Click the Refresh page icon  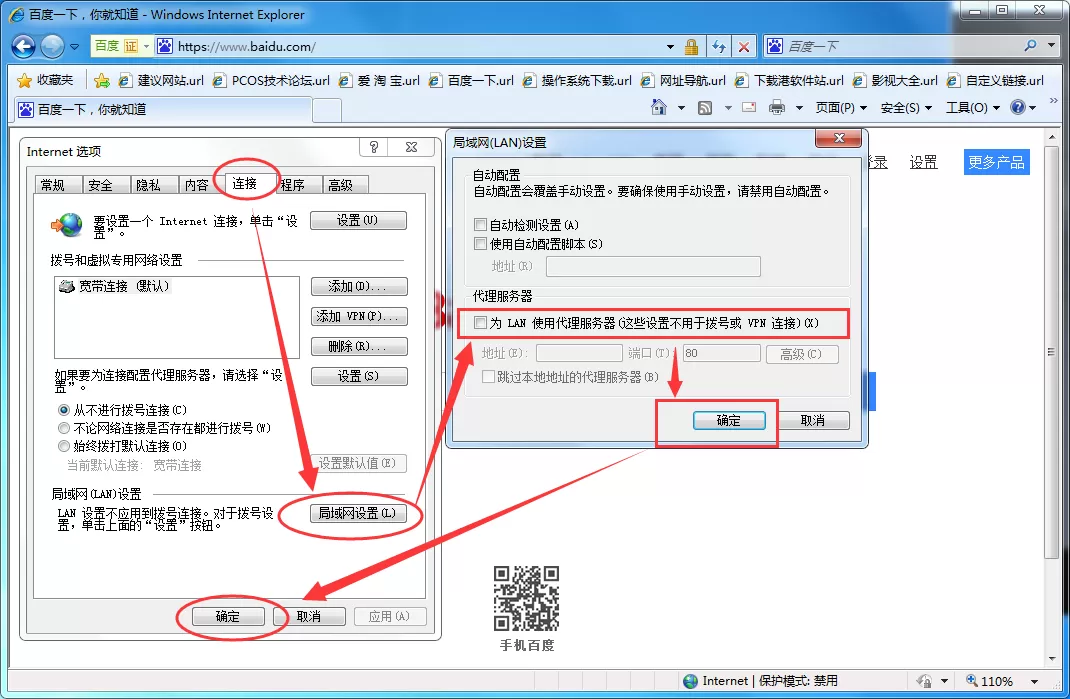pos(719,46)
